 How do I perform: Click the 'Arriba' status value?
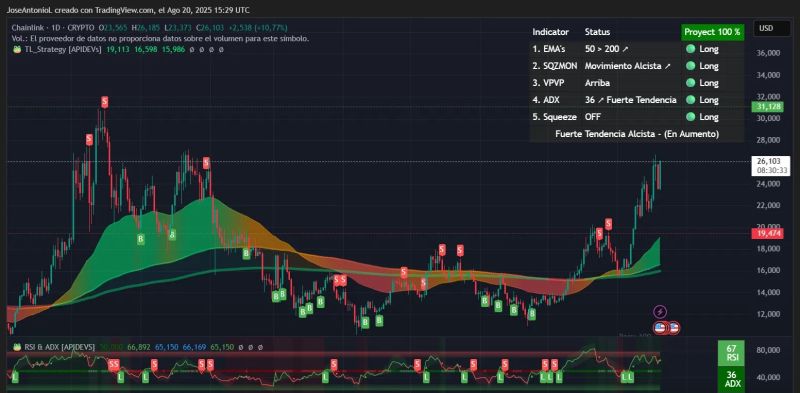pyautogui.click(x=597, y=83)
